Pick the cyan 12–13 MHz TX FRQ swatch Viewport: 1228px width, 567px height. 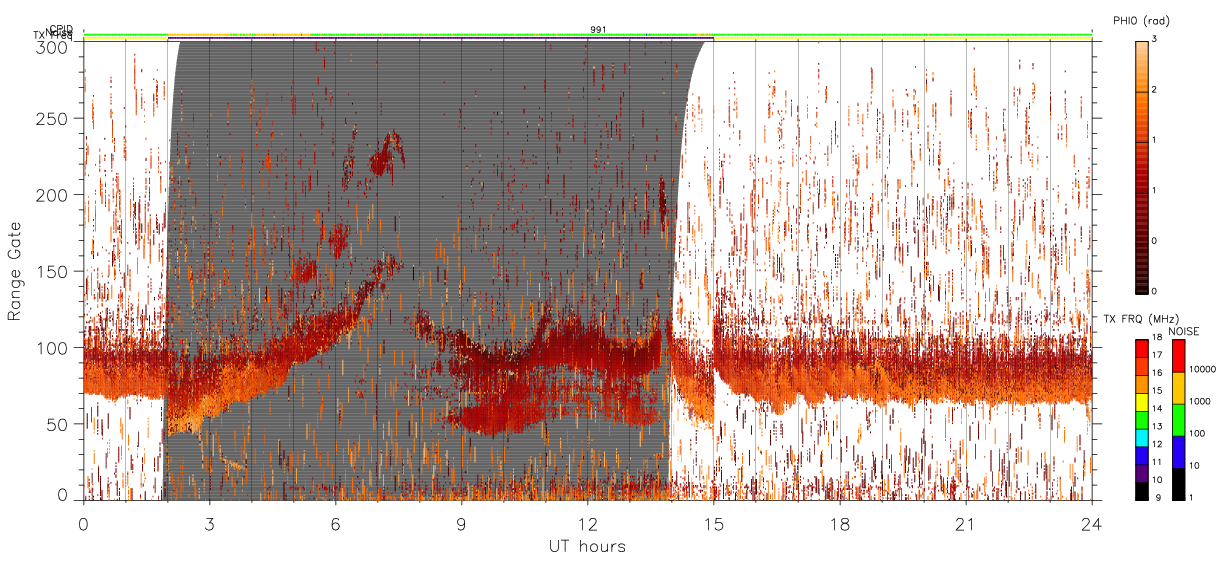(x=1141, y=438)
